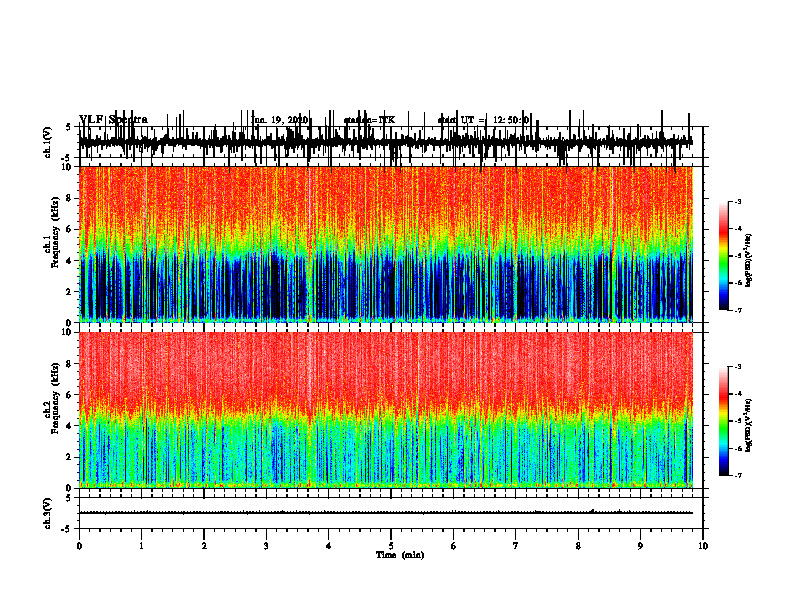Click the "1" tick on the time axis
792x612 pixels.
(x=141, y=546)
